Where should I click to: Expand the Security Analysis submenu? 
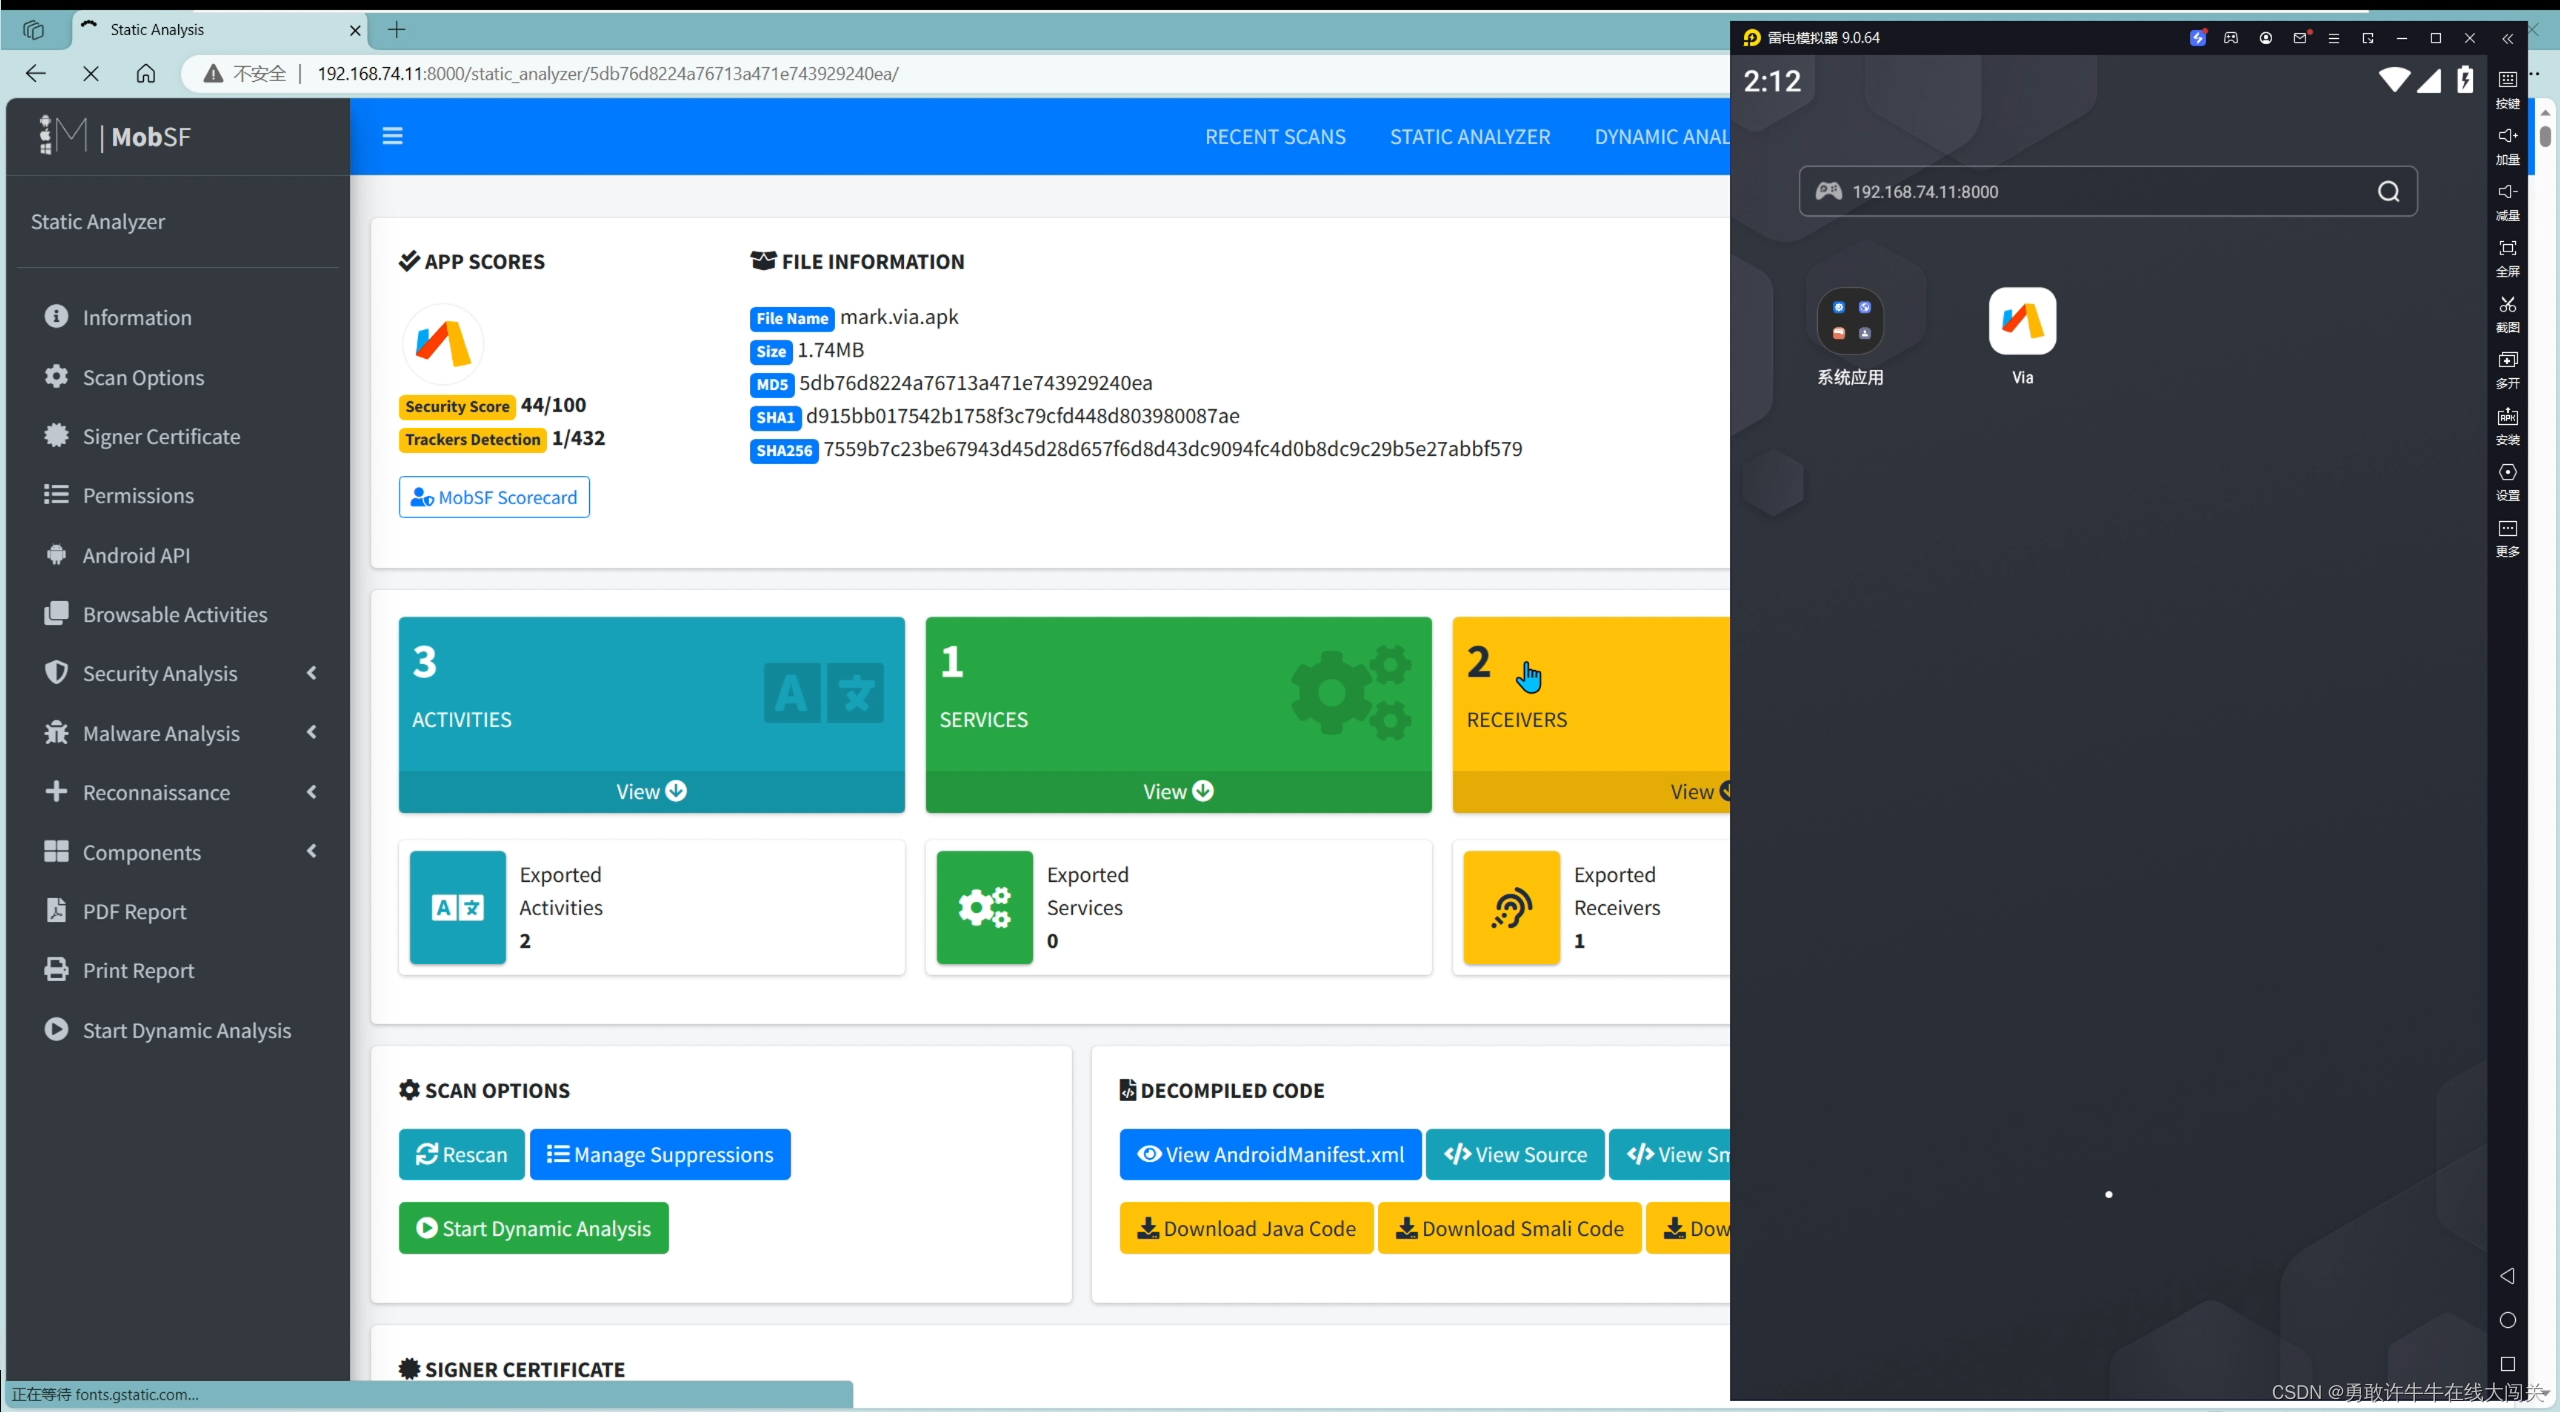(x=180, y=673)
